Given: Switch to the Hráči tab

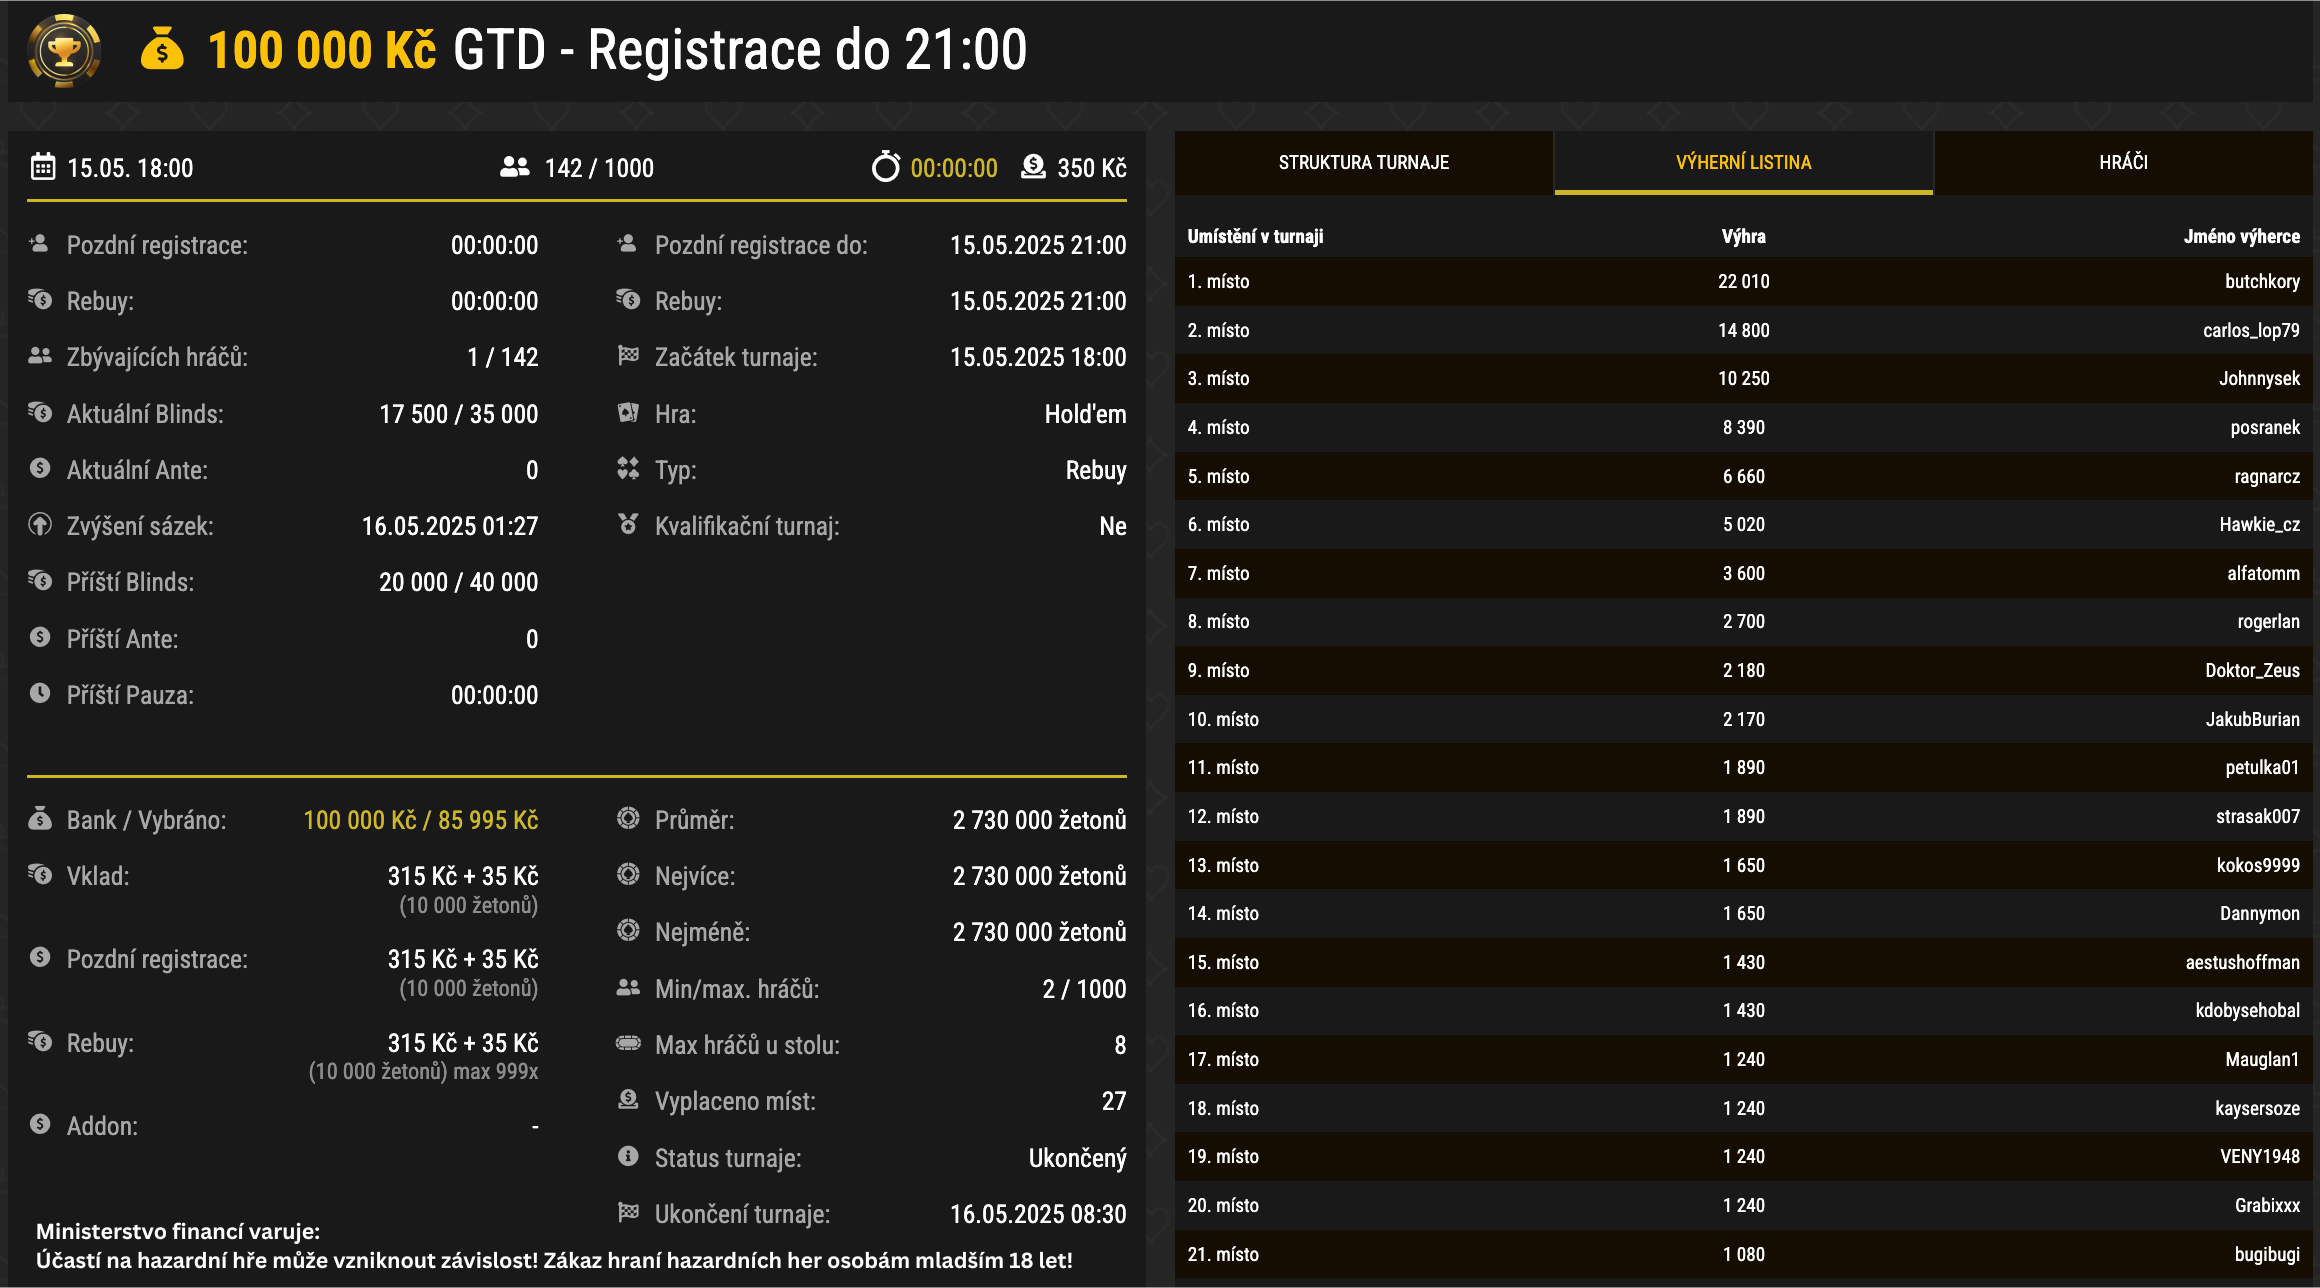Looking at the screenshot, I should (x=2123, y=162).
